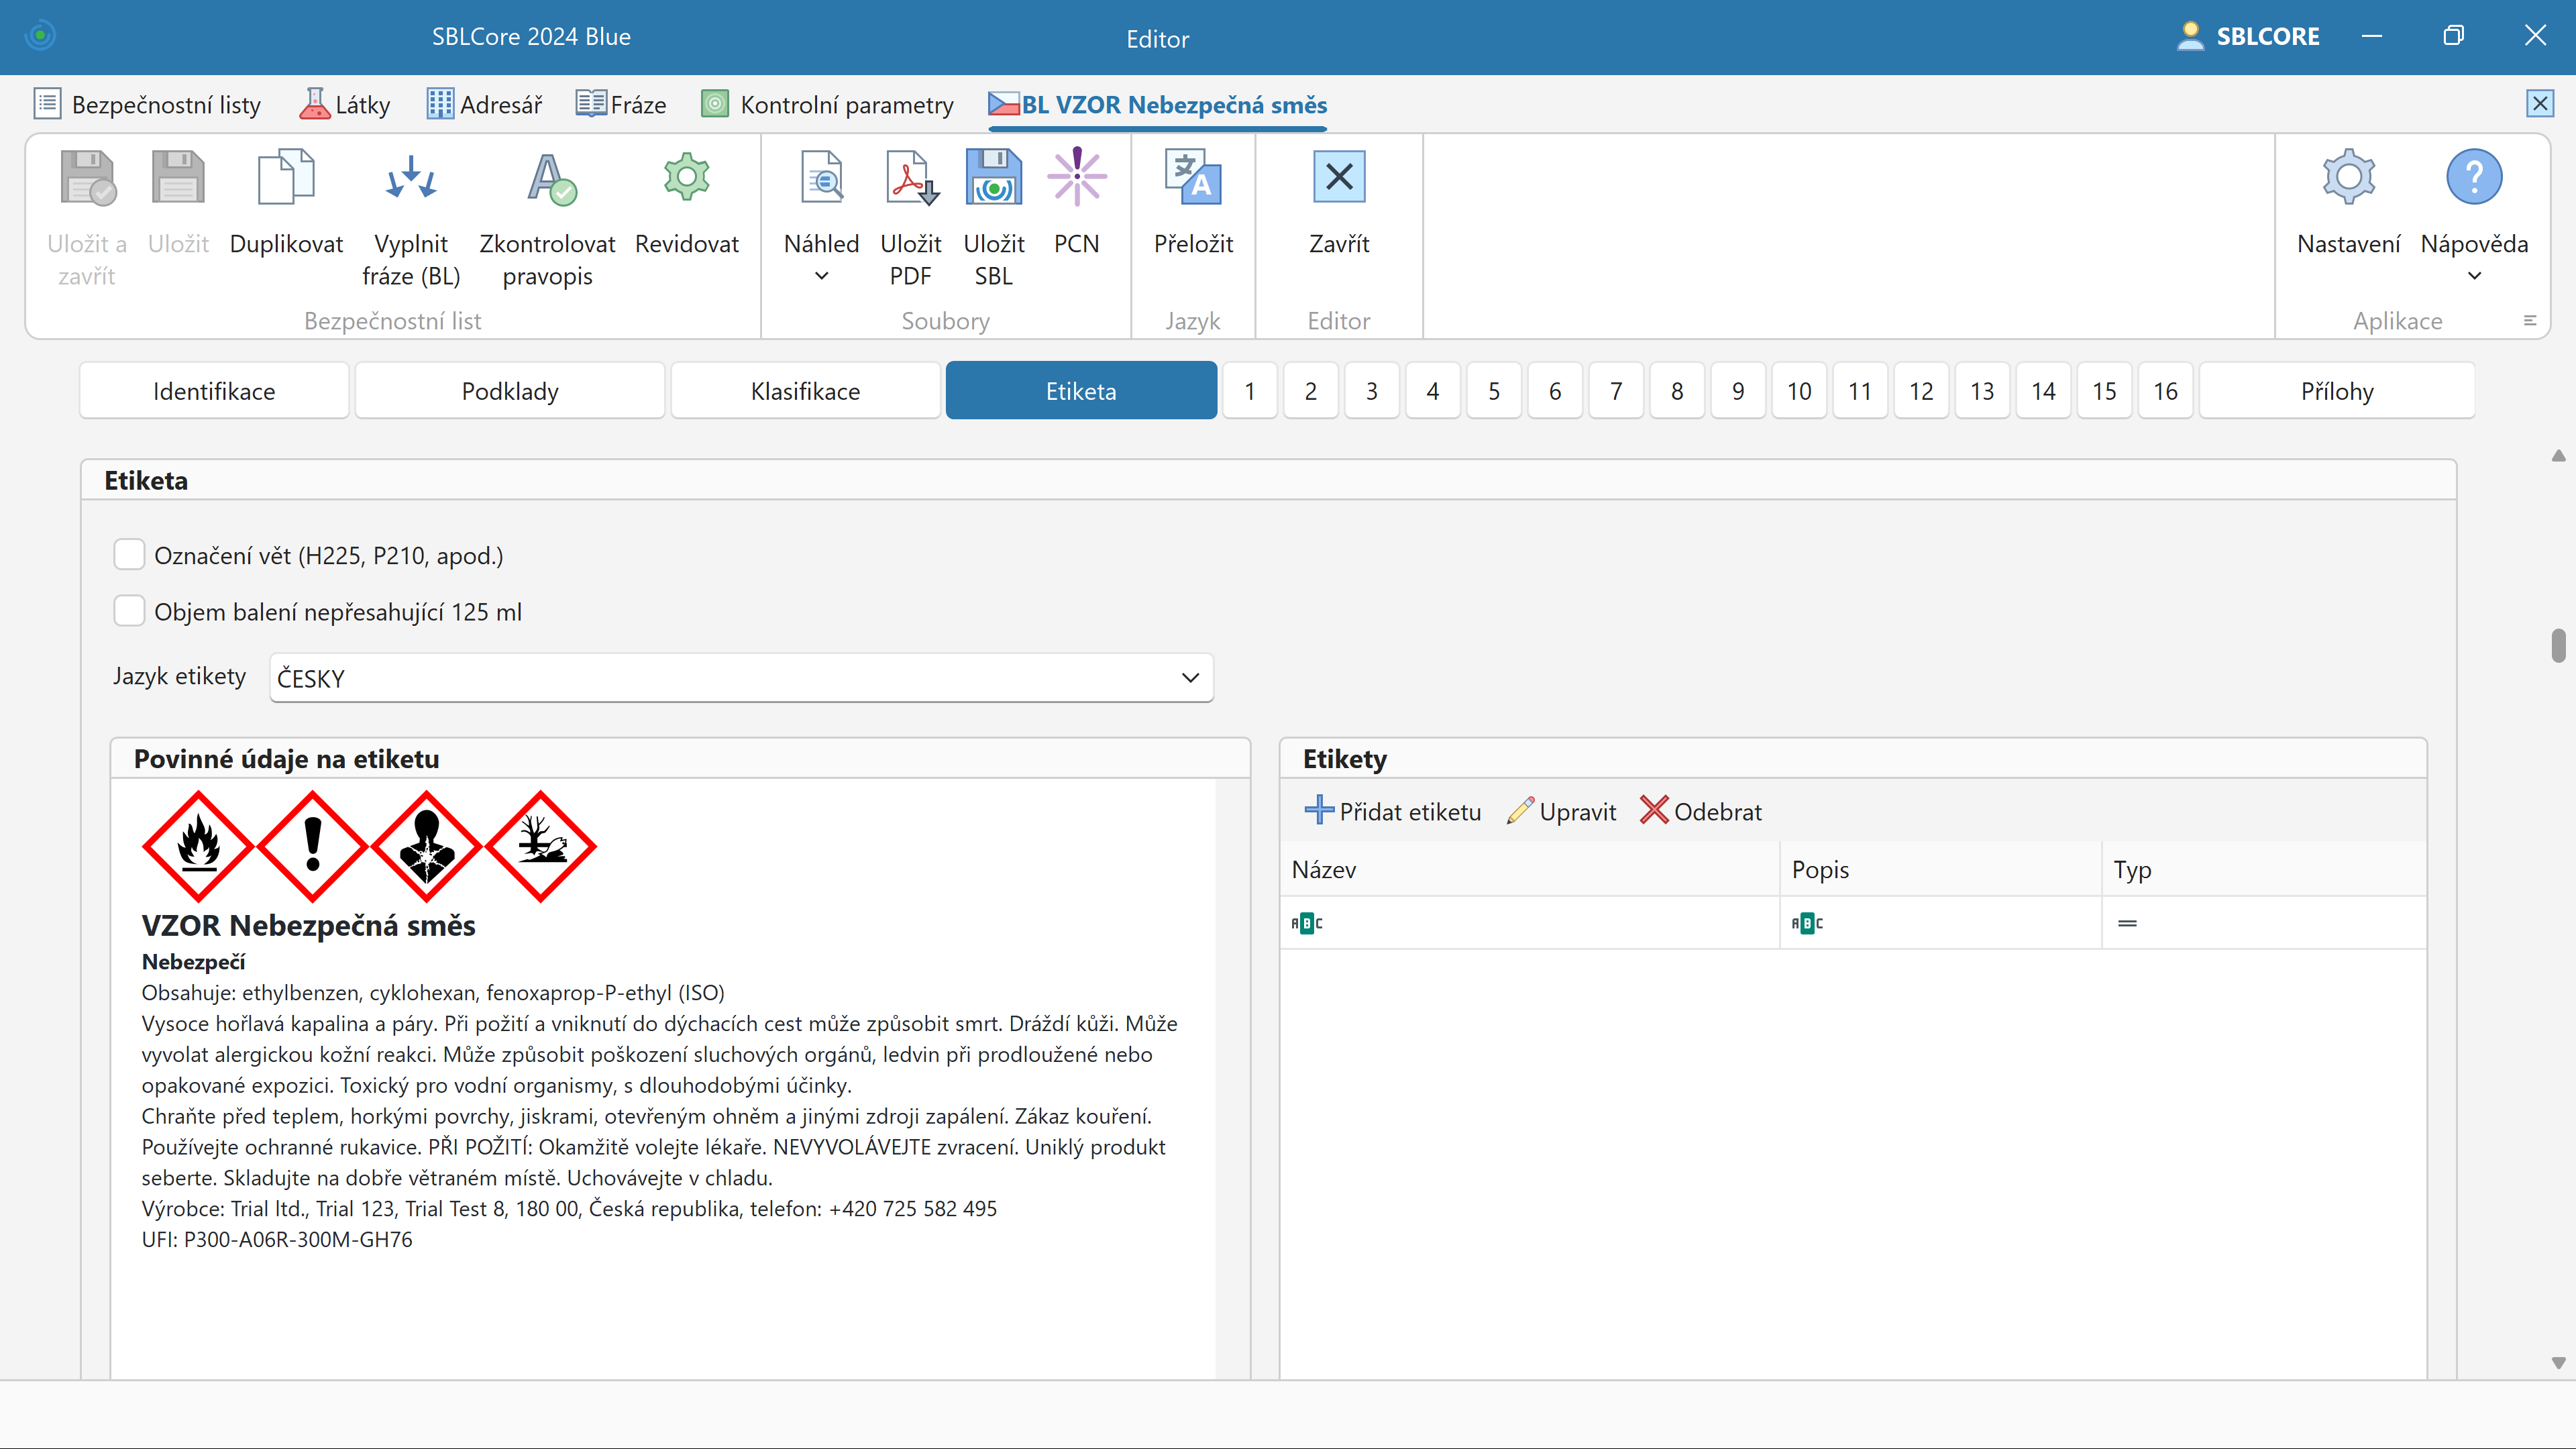Screen dimensions: 2576x1449
Task: Expand the Nápověda dropdown chevron
Action: click(x=2474, y=277)
